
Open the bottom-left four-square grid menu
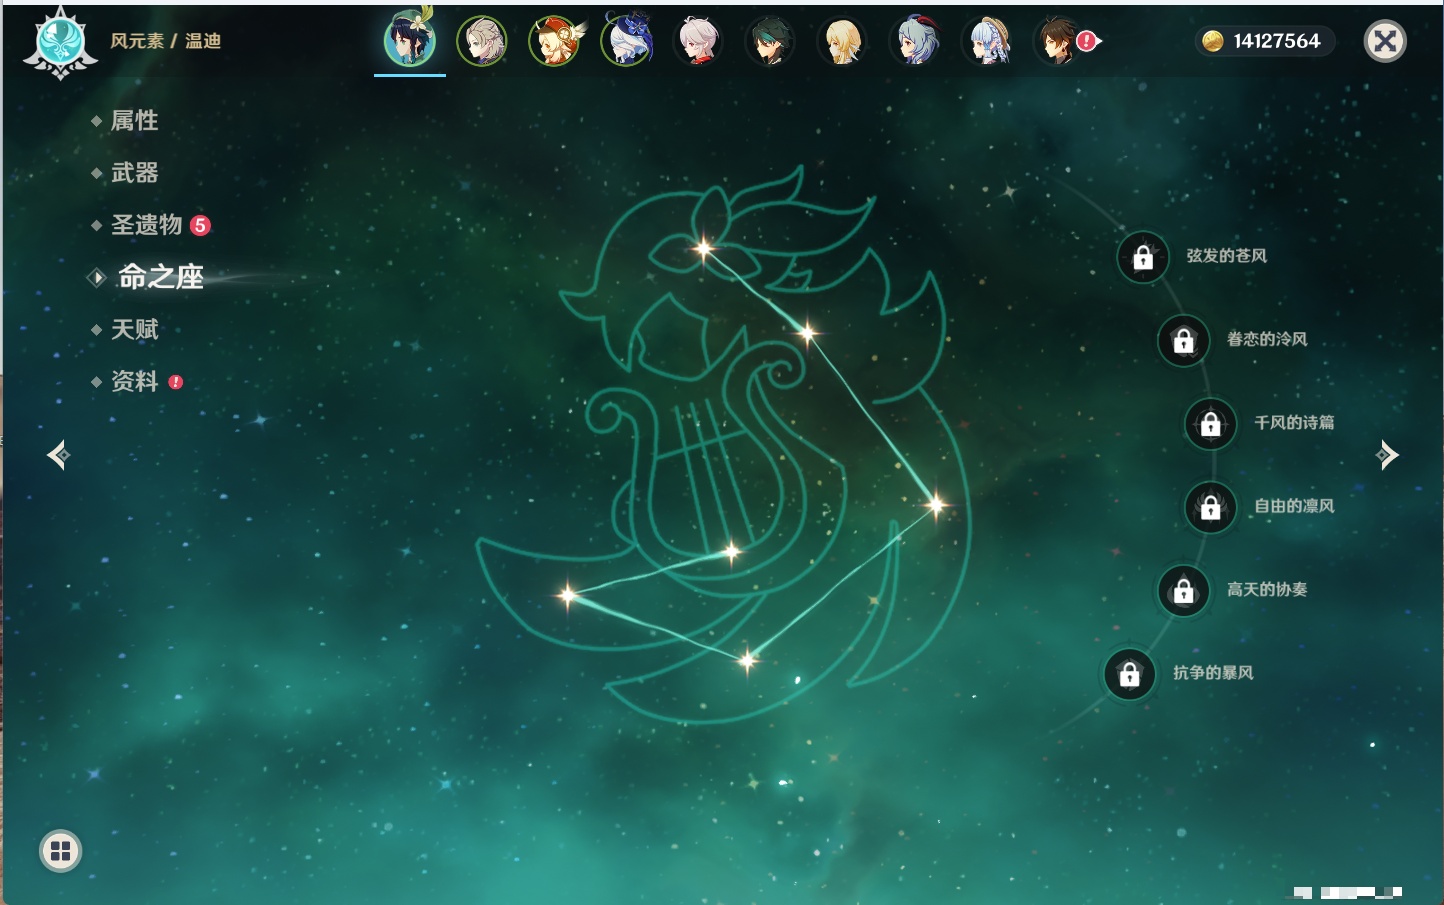60,851
